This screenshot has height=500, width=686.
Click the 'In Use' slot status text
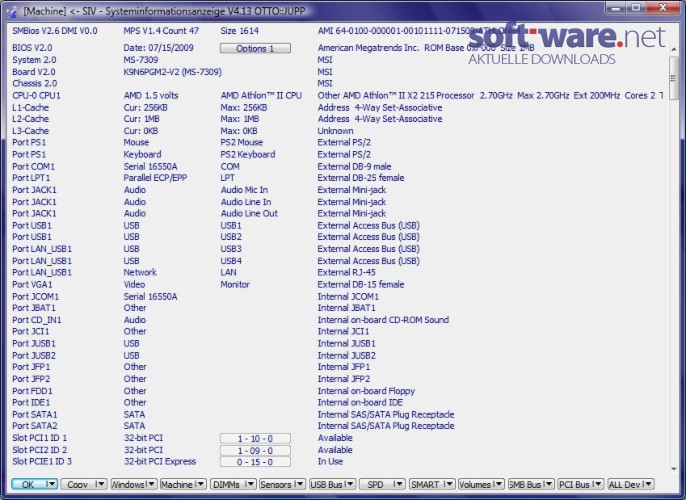[330, 462]
